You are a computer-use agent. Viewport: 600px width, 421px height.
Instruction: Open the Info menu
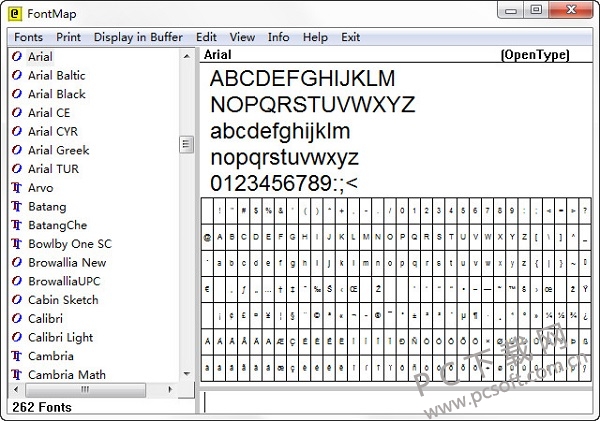pos(278,37)
